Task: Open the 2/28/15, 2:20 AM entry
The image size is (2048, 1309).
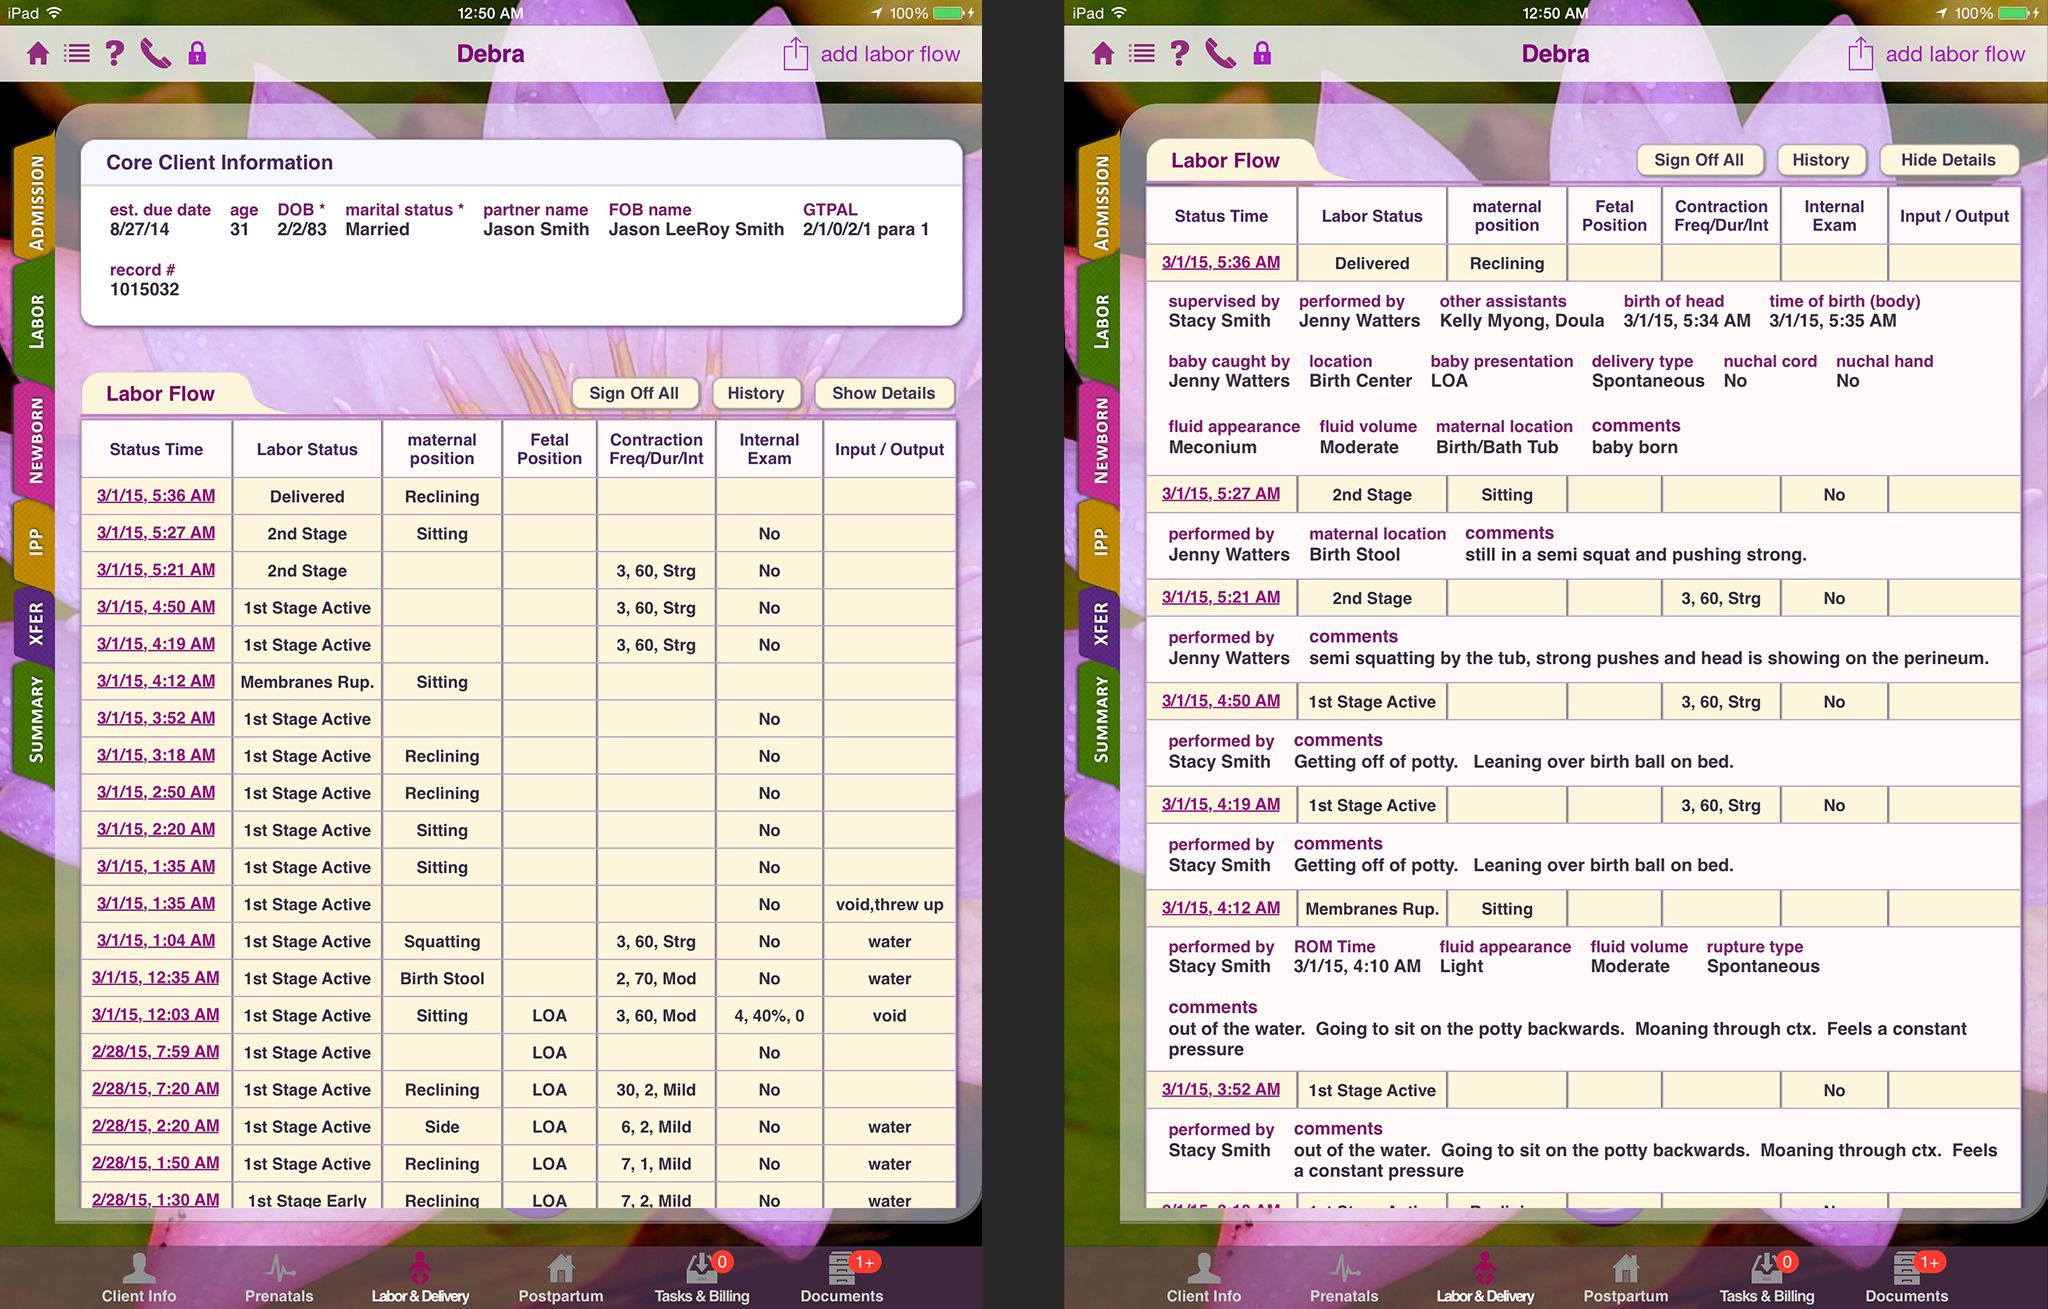Action: click(156, 1125)
